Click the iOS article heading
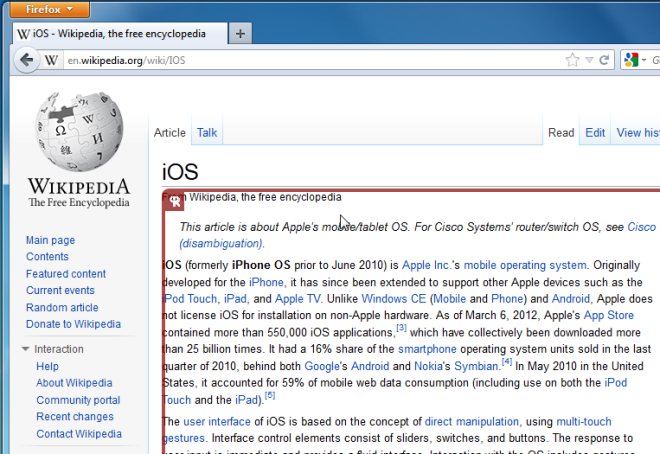 180,172
